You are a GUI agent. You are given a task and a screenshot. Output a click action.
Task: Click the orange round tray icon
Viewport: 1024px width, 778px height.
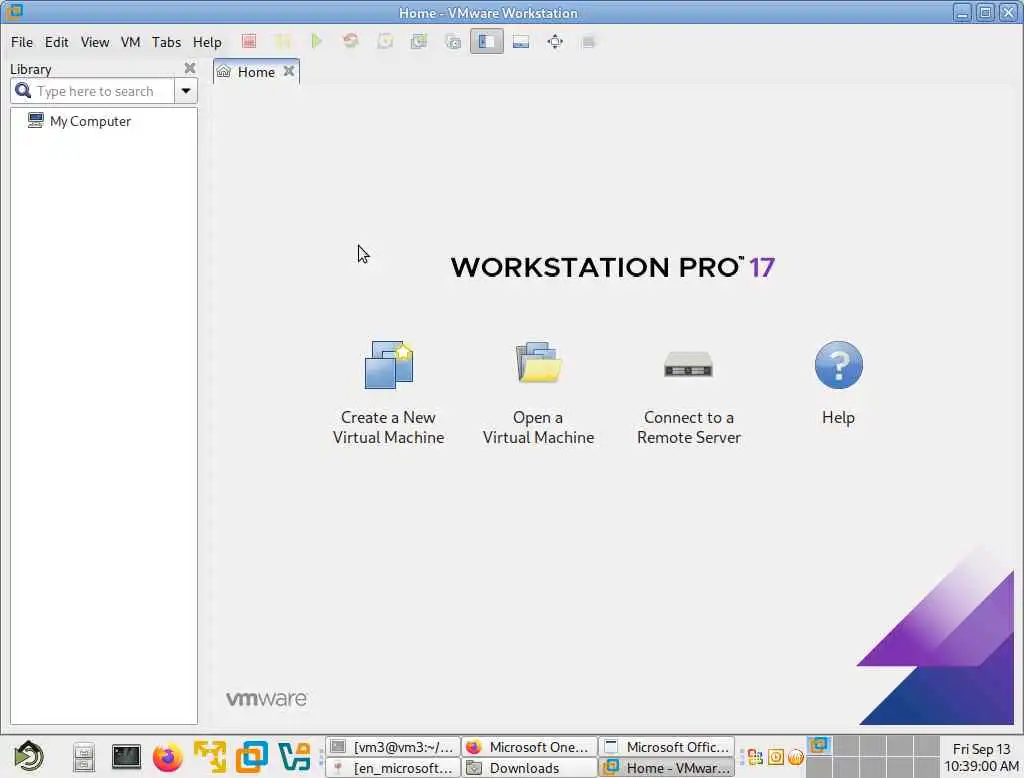(795, 757)
